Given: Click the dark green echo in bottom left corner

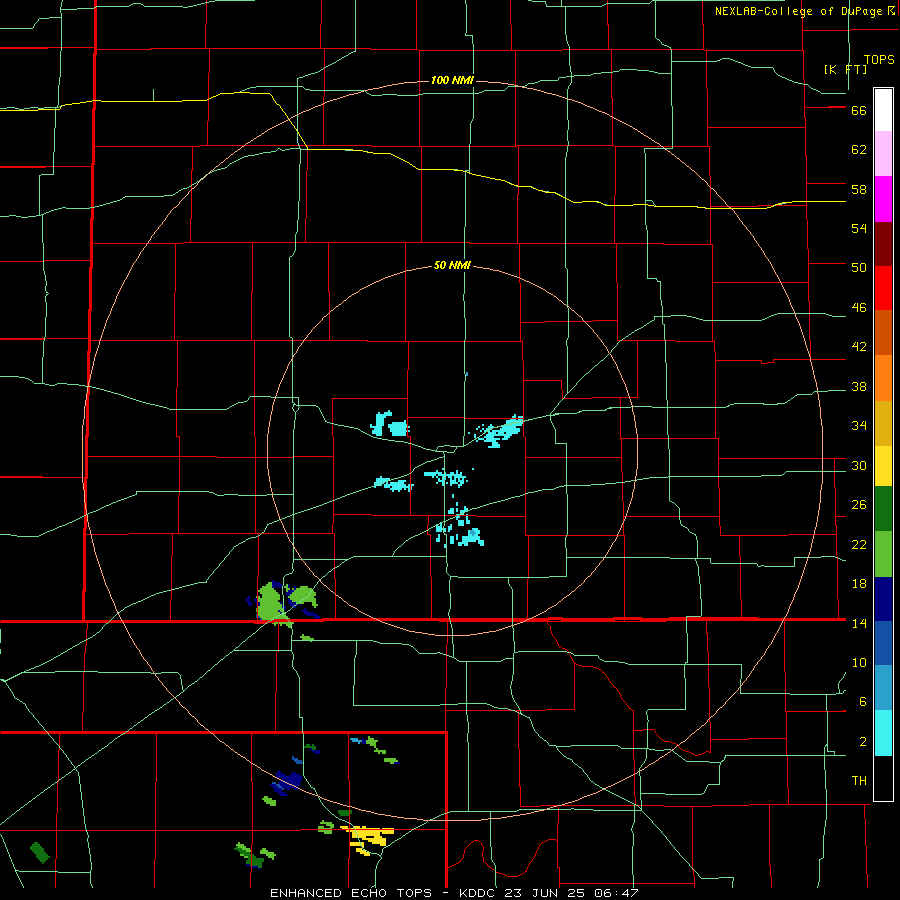Looking at the screenshot, I should (40, 852).
